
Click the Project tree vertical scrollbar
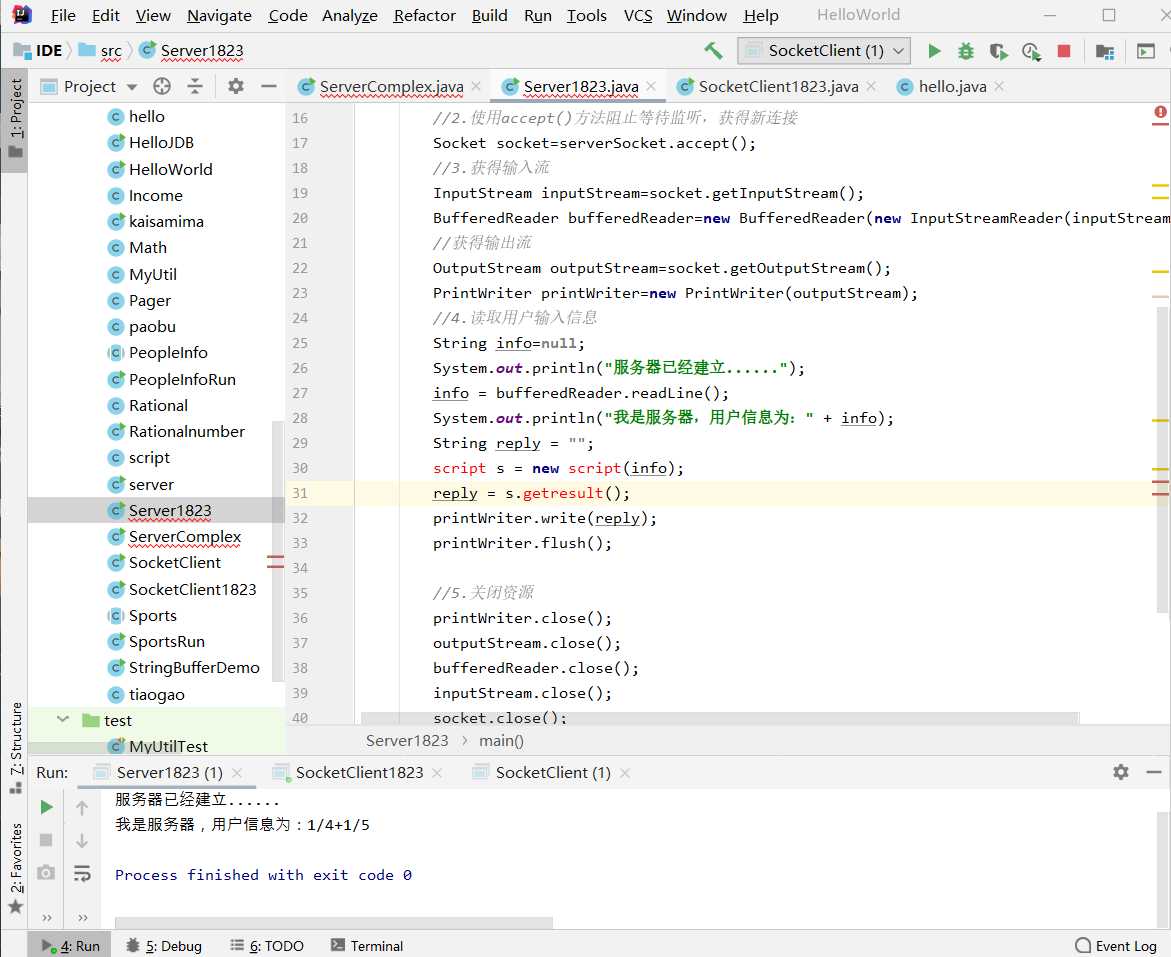[279, 551]
